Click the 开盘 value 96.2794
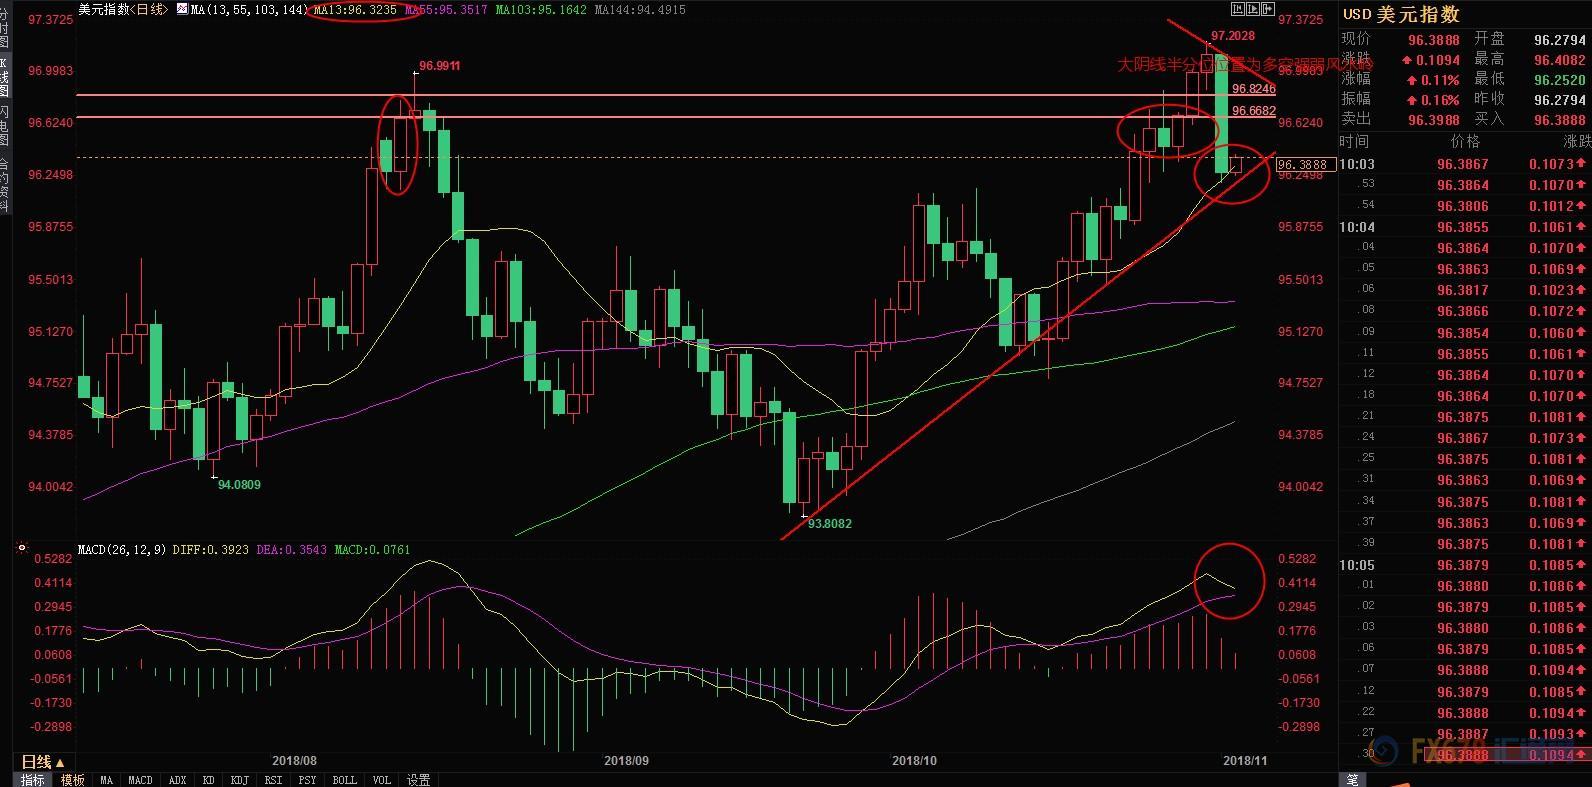 [1560, 40]
